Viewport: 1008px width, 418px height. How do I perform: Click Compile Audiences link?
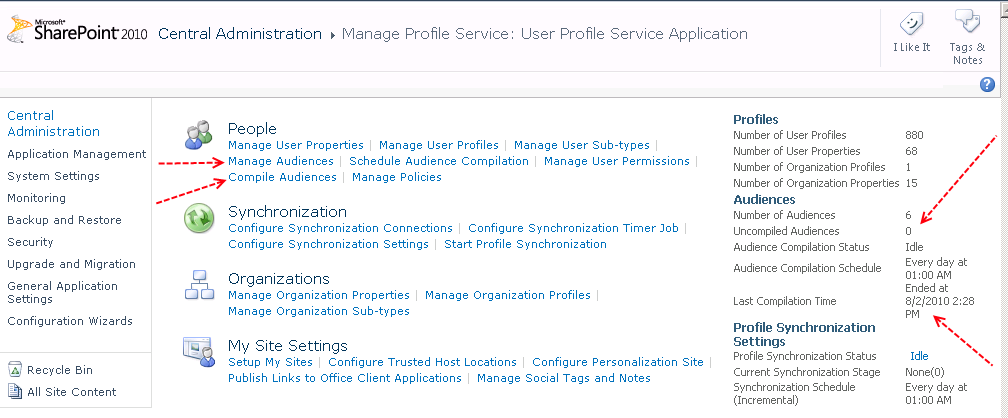(282, 177)
